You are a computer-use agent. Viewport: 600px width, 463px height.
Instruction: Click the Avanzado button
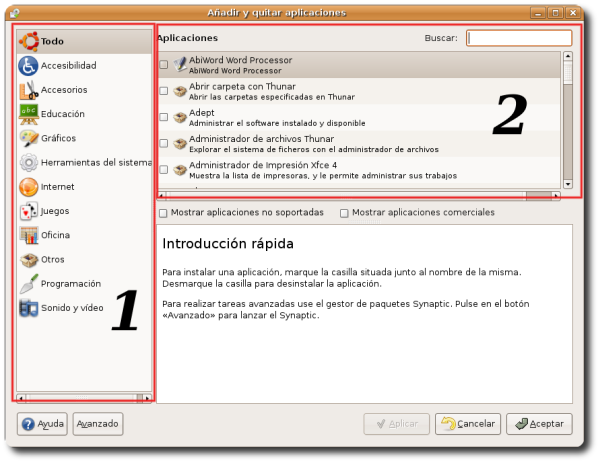(98, 424)
